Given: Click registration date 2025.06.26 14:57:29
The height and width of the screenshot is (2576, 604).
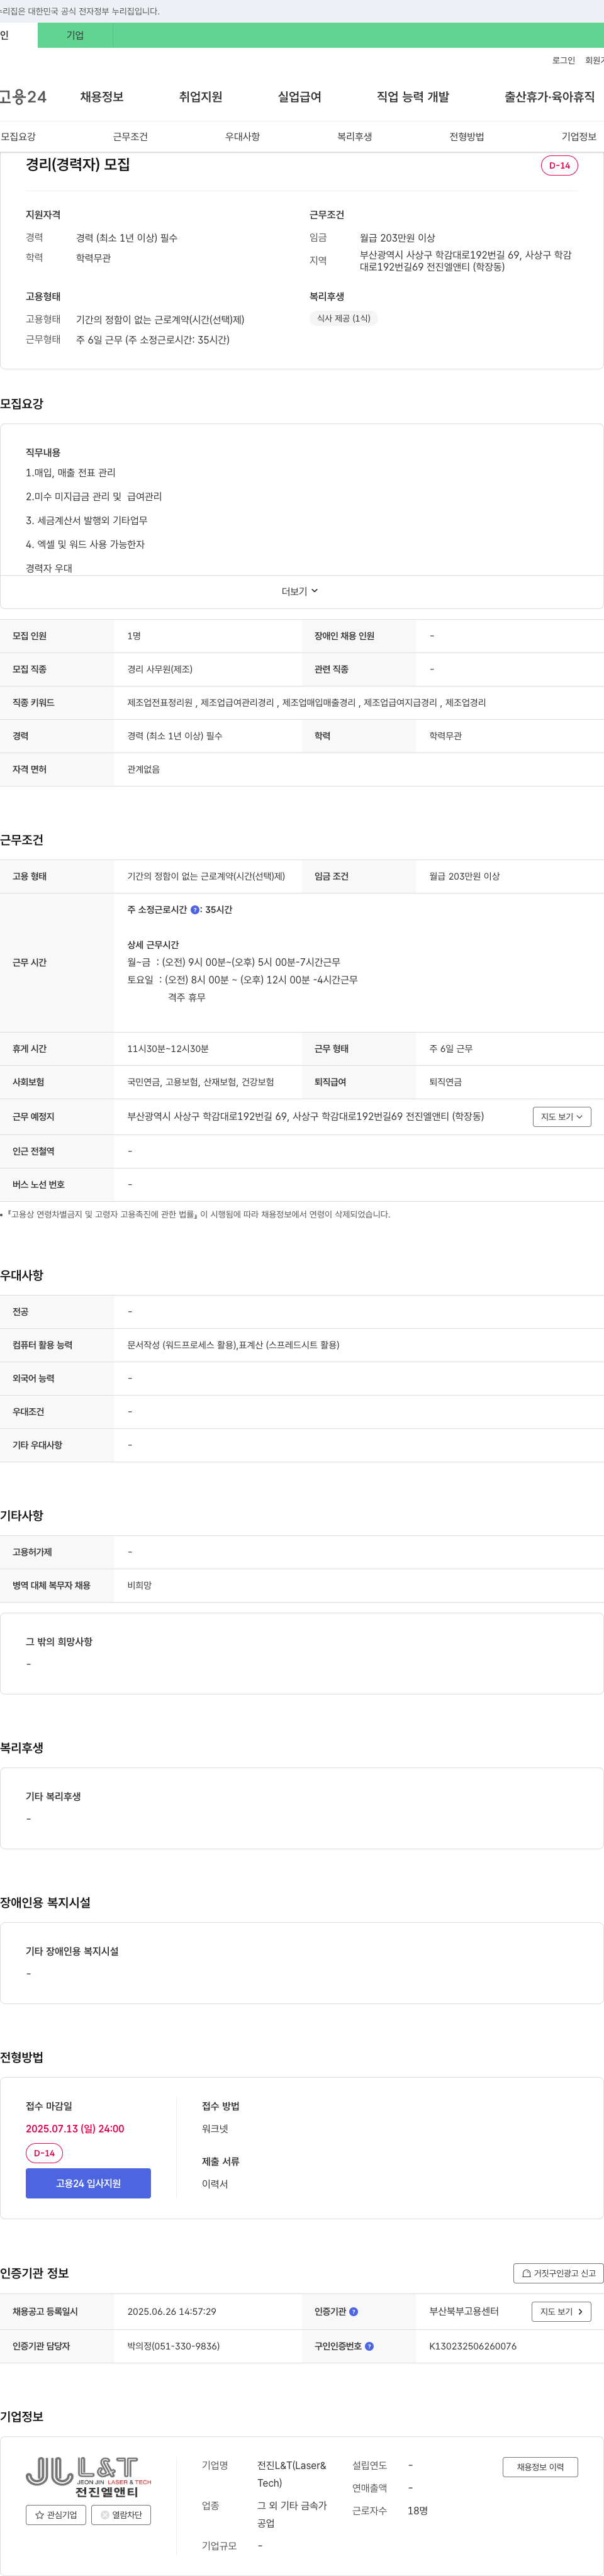Looking at the screenshot, I should tap(171, 2312).
